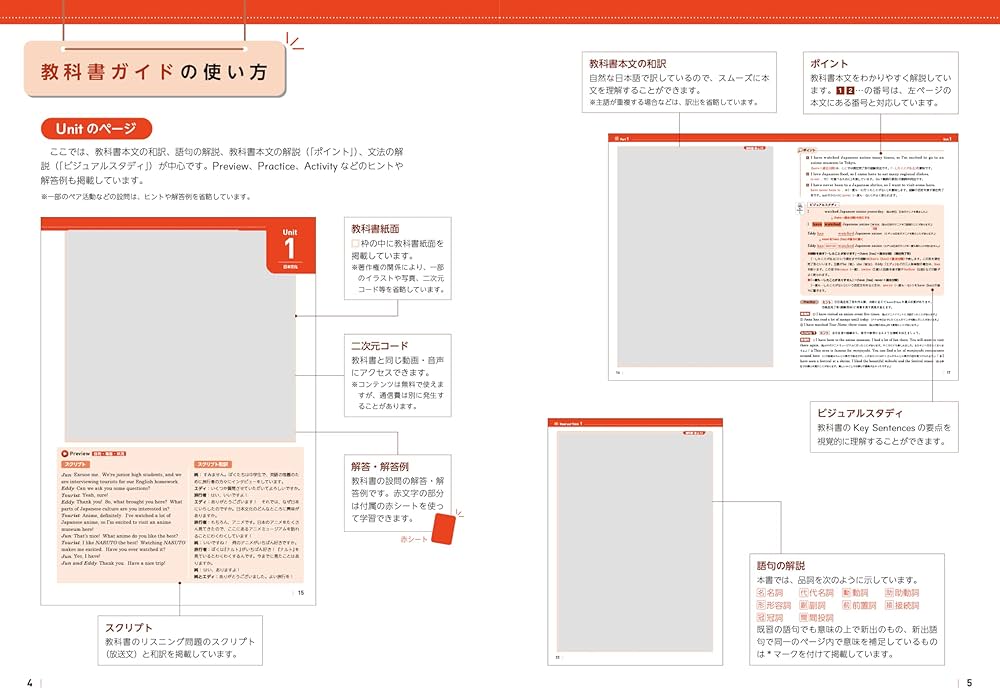Click the 動詞 tag in 語句の解説
1000x688 pixels.
point(855,592)
